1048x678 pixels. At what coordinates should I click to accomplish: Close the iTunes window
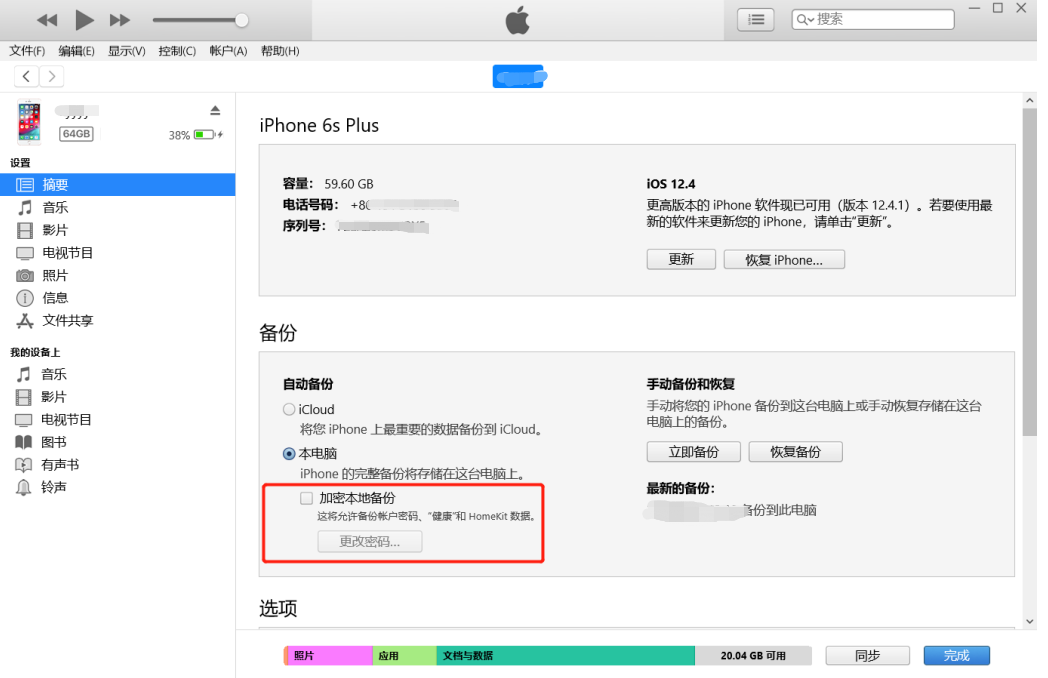click(x=1021, y=8)
